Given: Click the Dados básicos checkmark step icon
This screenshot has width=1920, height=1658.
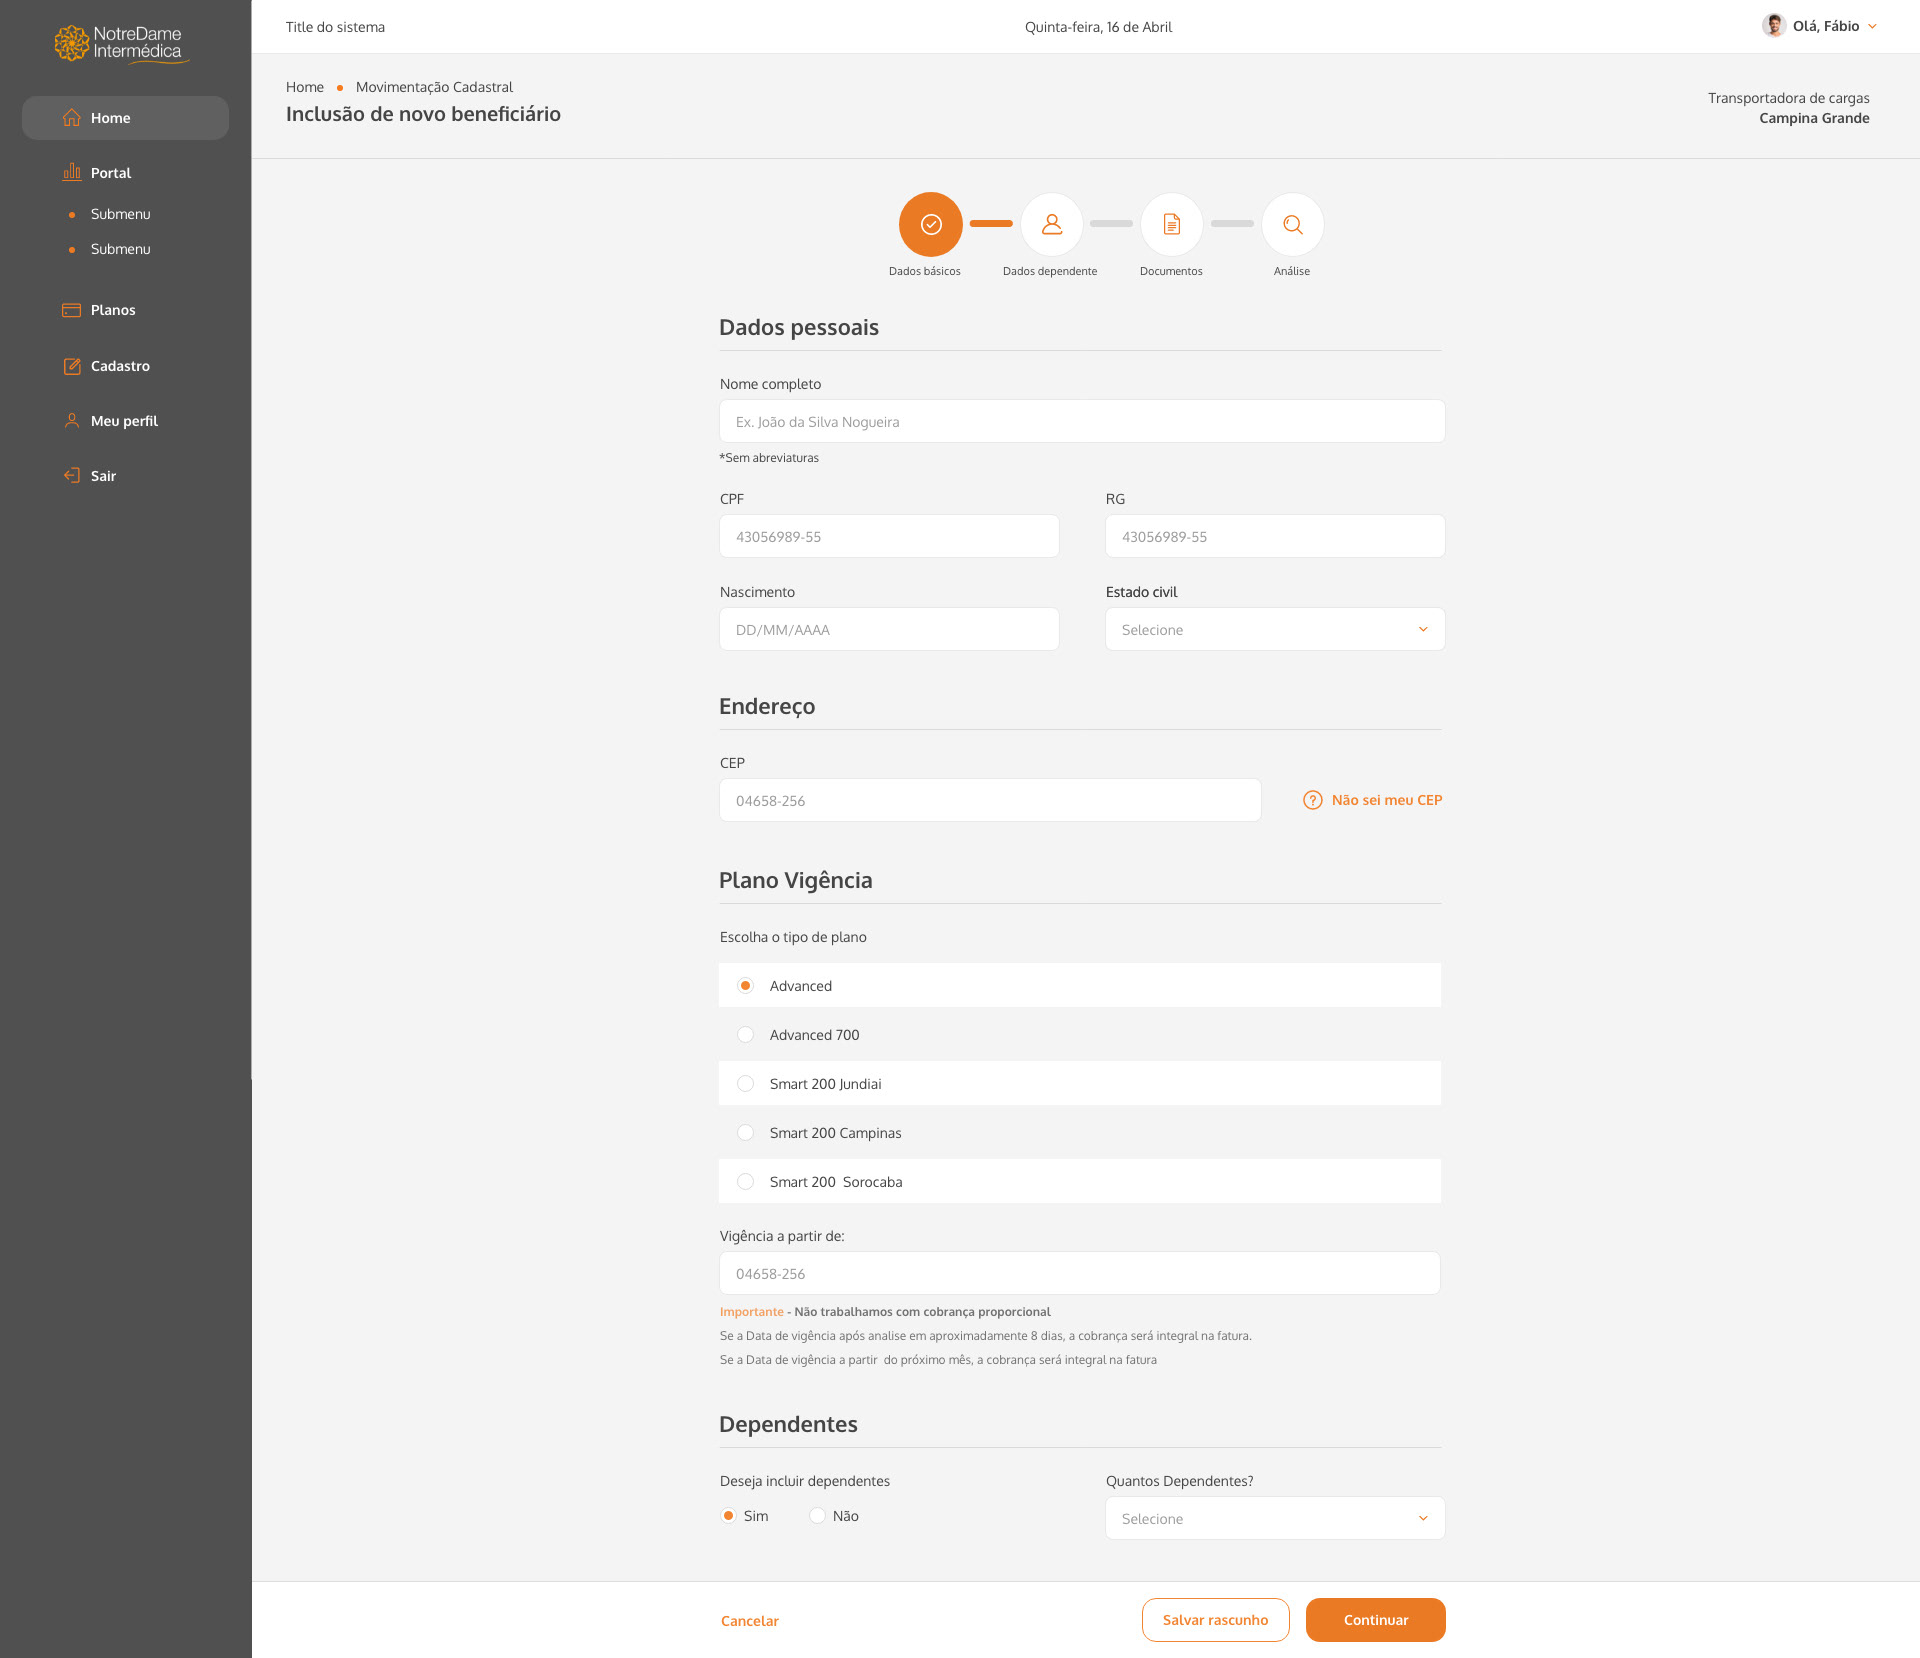Looking at the screenshot, I should pyautogui.click(x=930, y=225).
